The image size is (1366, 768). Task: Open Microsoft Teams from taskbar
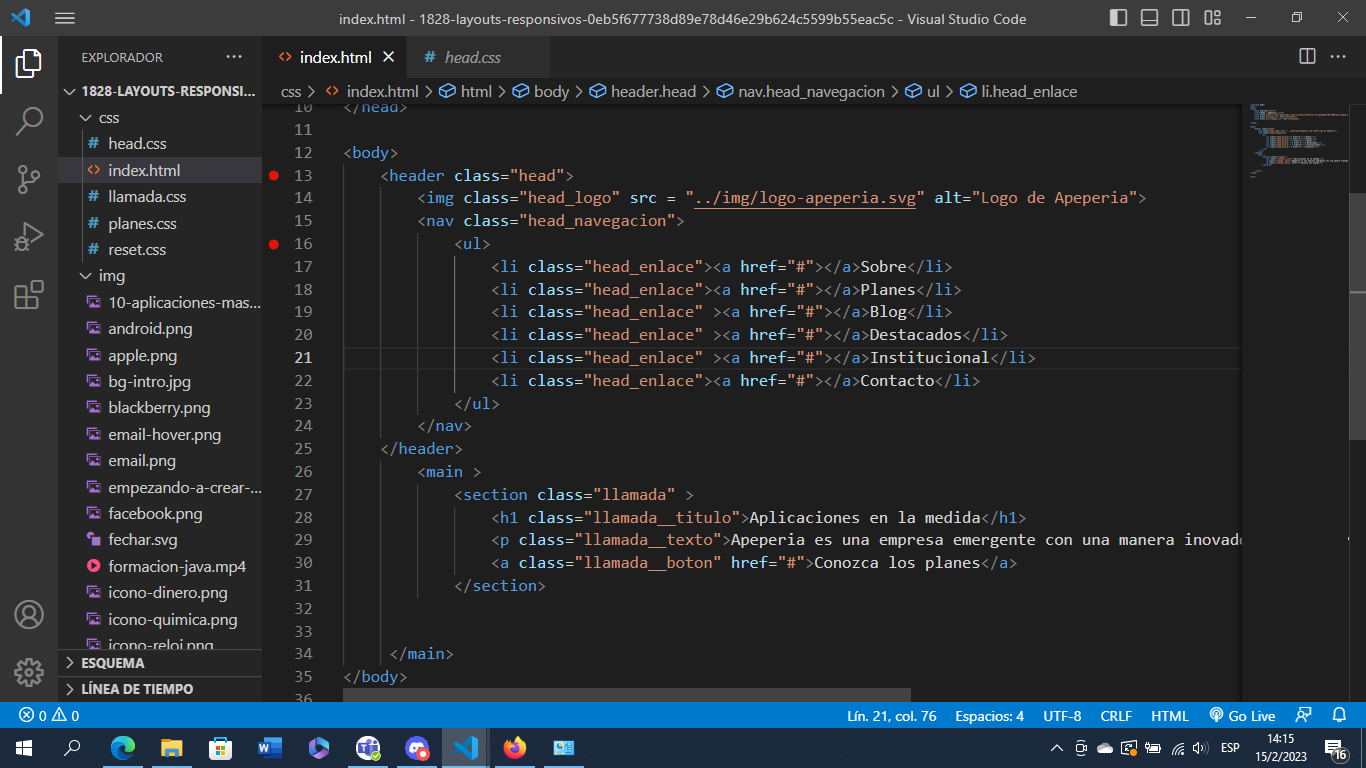point(368,747)
